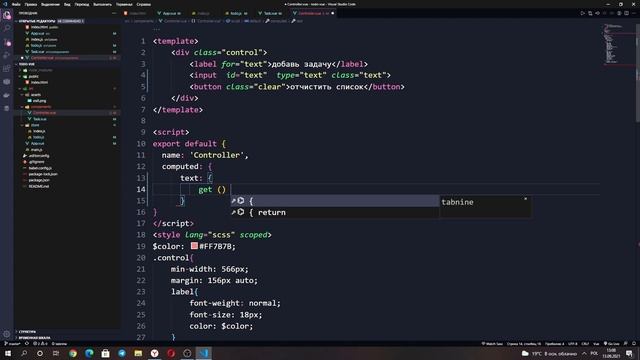Open the Вид menu

tap(67, 4)
